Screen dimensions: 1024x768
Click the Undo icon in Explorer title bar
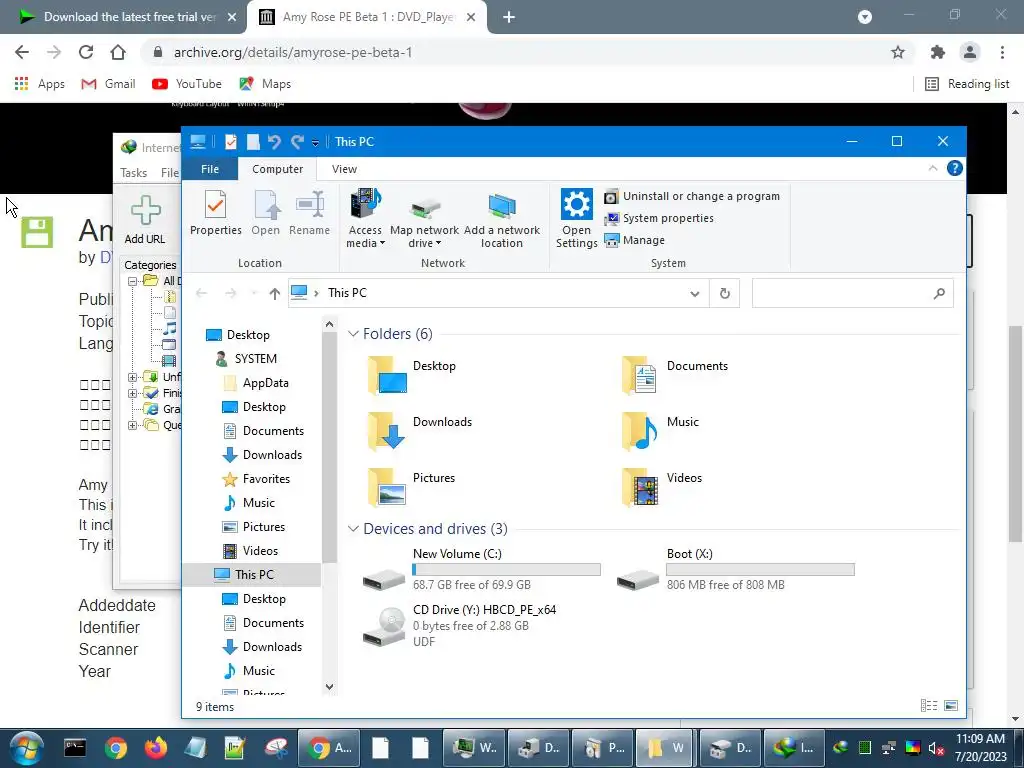274,142
